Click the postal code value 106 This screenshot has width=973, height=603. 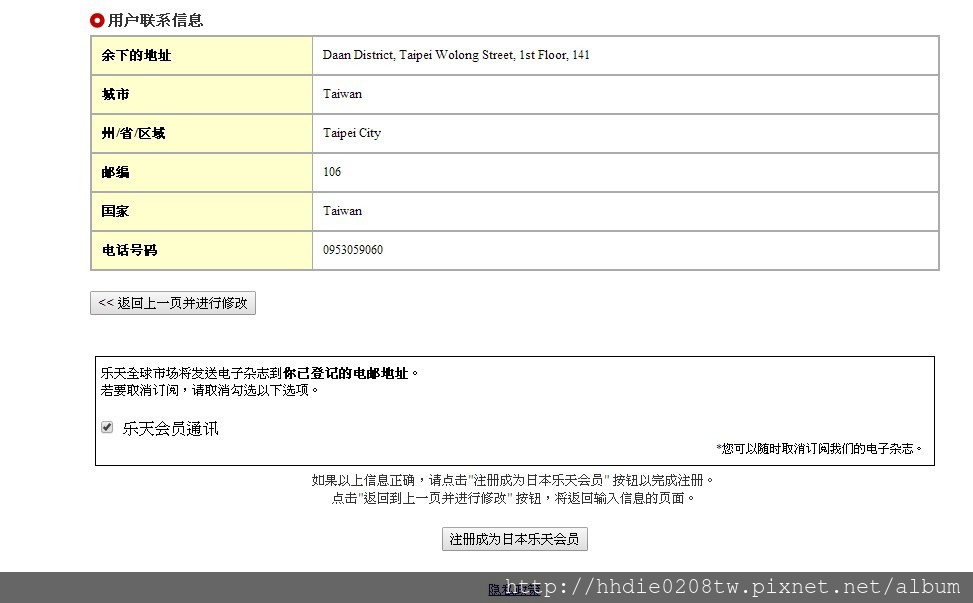(x=332, y=172)
